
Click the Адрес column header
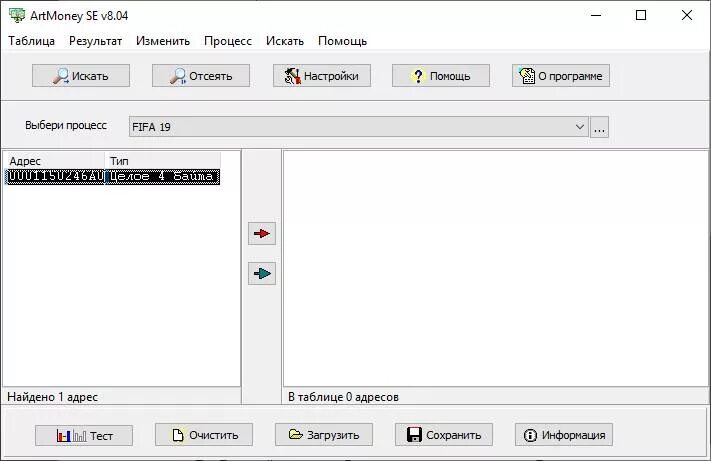click(x=54, y=160)
